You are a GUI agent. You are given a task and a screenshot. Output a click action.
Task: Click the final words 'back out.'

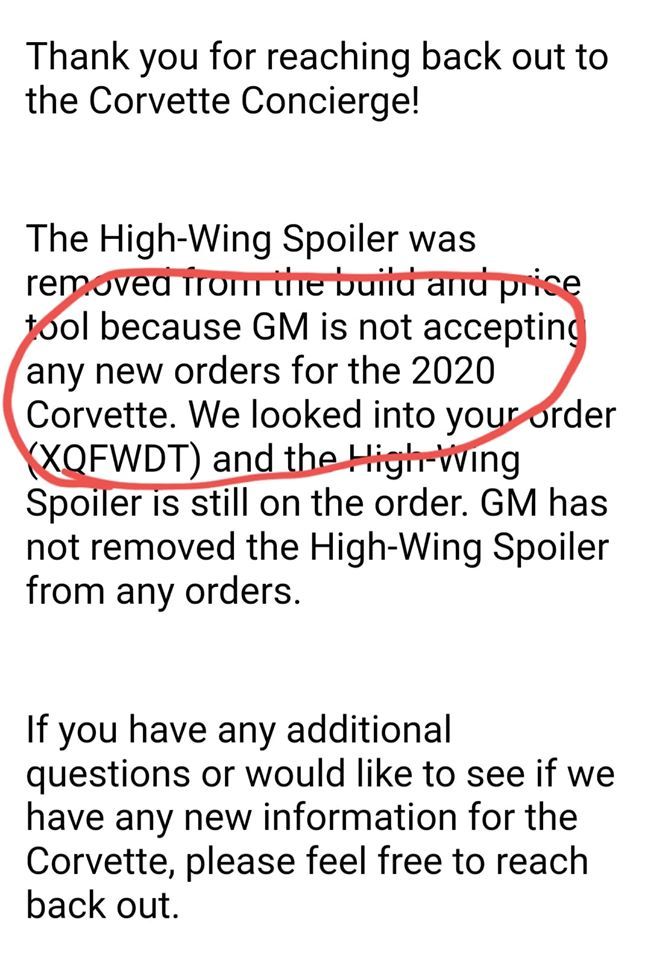[x=102, y=906]
